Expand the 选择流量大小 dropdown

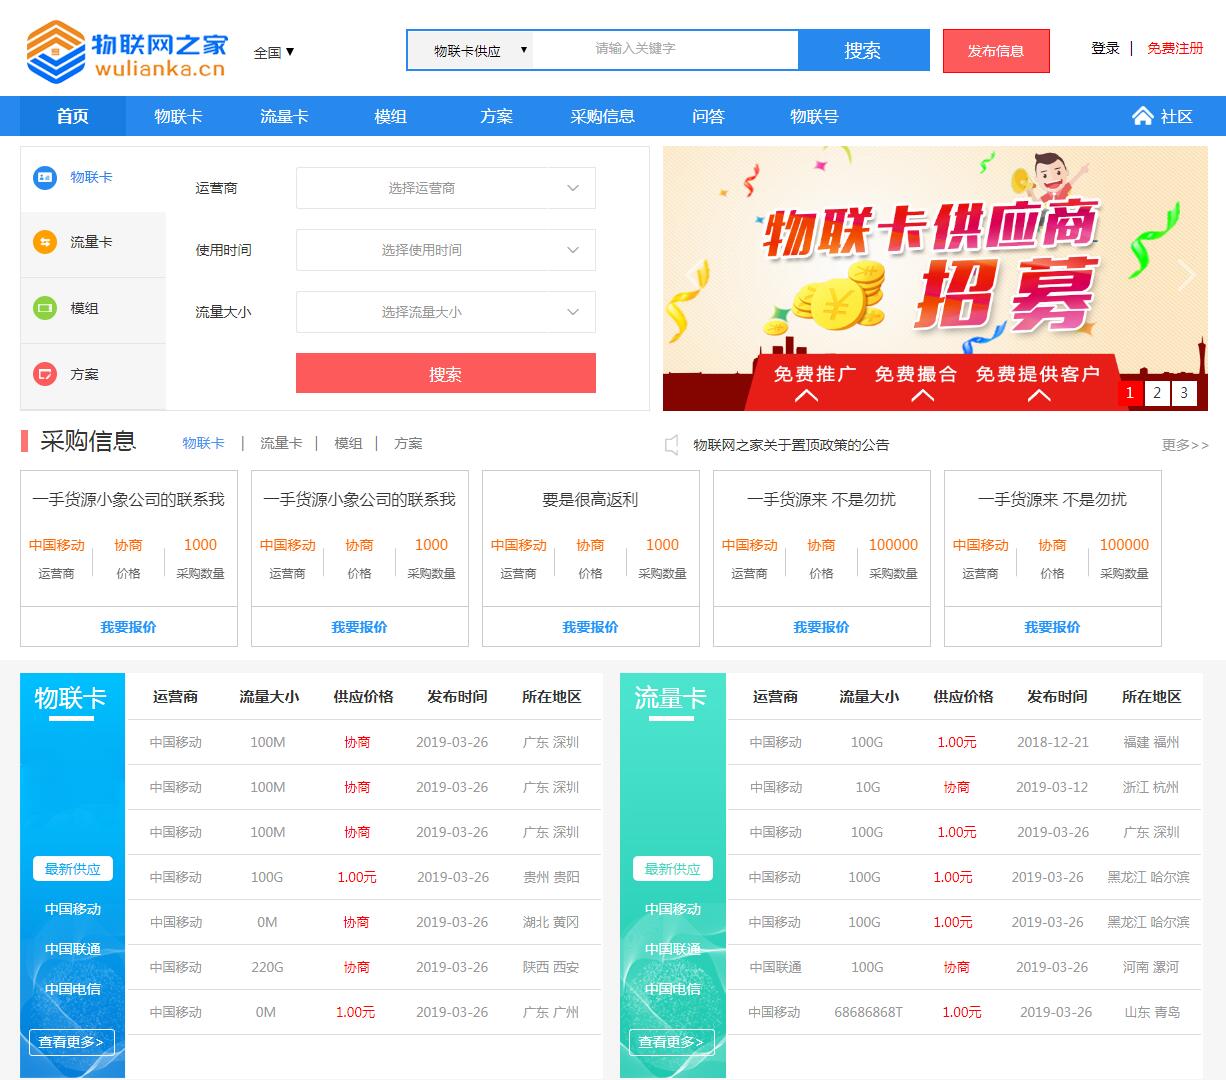pos(446,312)
